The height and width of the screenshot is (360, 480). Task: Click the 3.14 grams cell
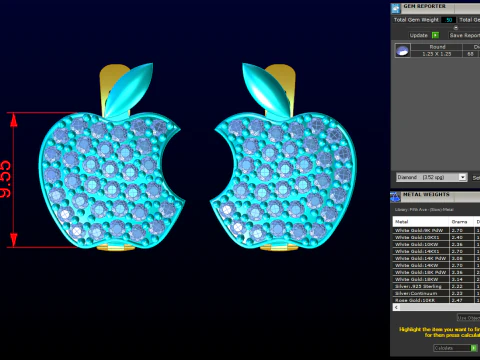(462, 279)
